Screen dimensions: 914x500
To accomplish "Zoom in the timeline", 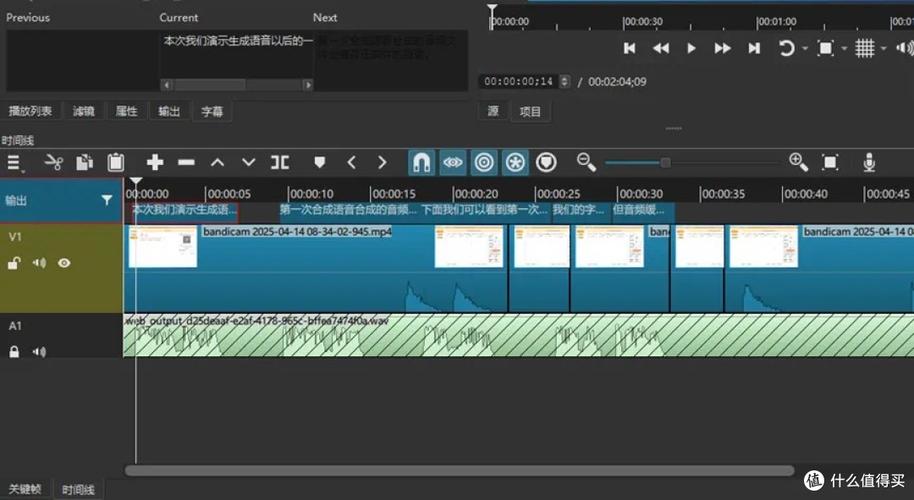I will point(798,163).
